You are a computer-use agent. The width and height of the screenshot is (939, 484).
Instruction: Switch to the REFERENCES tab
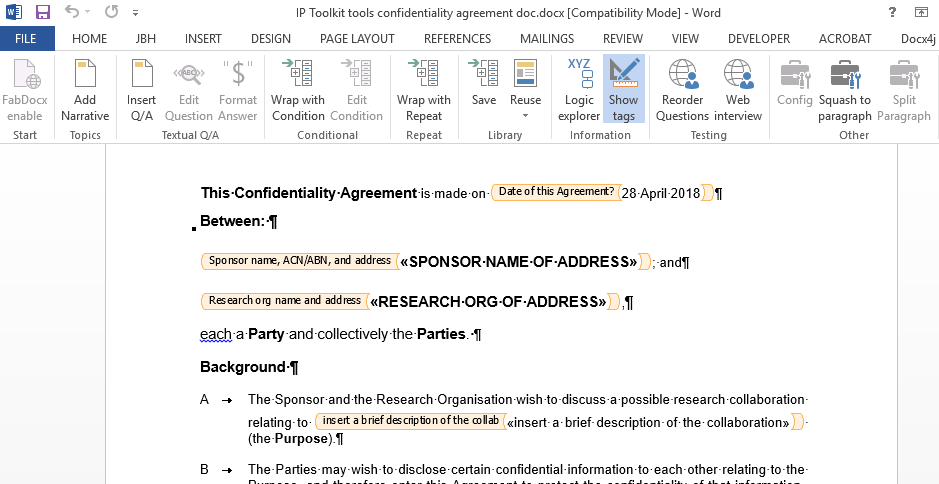point(458,39)
